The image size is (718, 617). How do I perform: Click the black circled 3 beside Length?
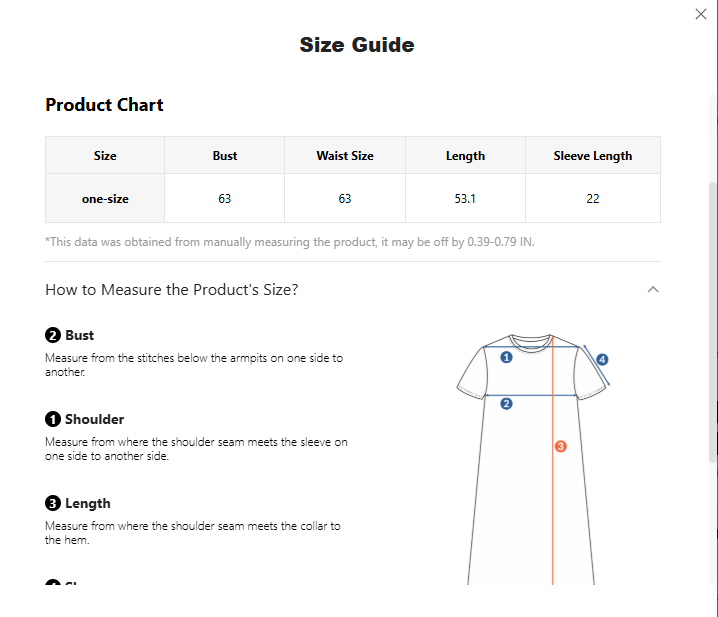(53, 503)
